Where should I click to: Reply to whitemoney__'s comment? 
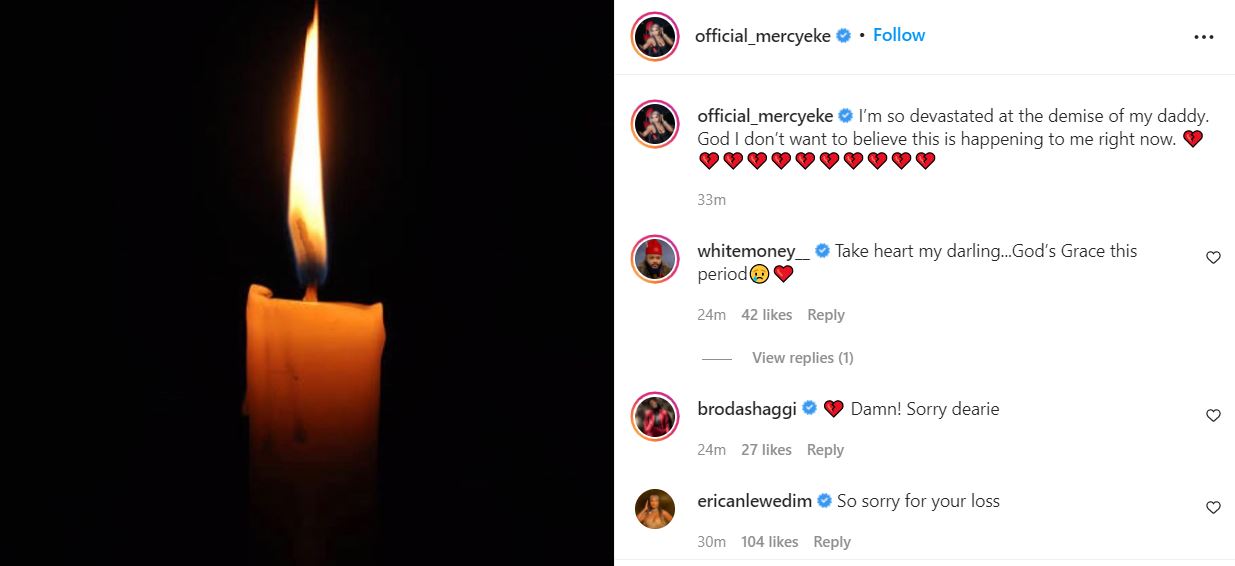pos(825,315)
